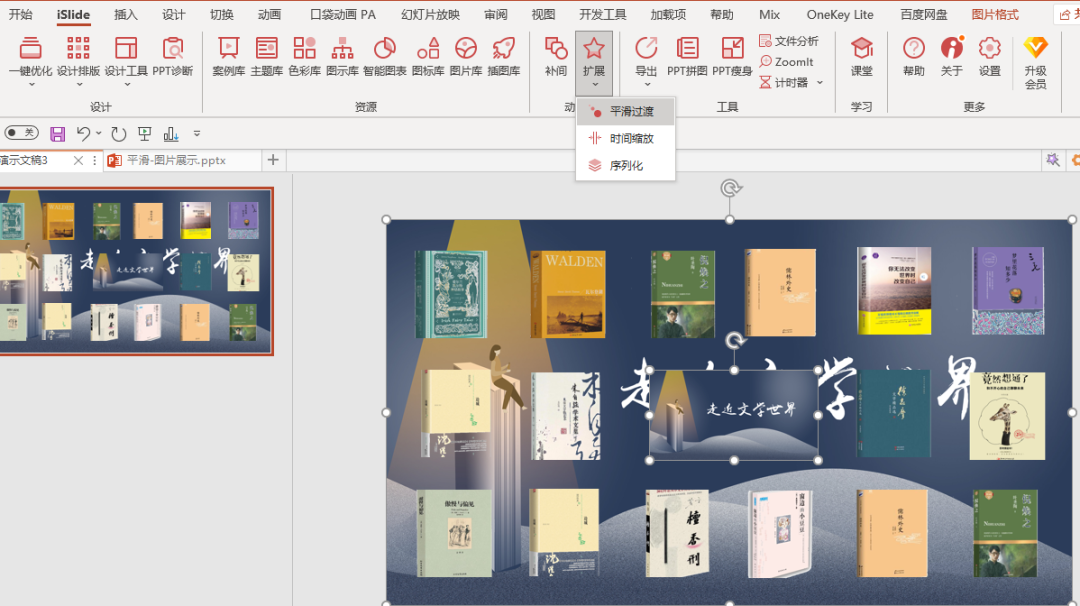Select 时间缩放 from the dropdown menu

(x=625, y=138)
